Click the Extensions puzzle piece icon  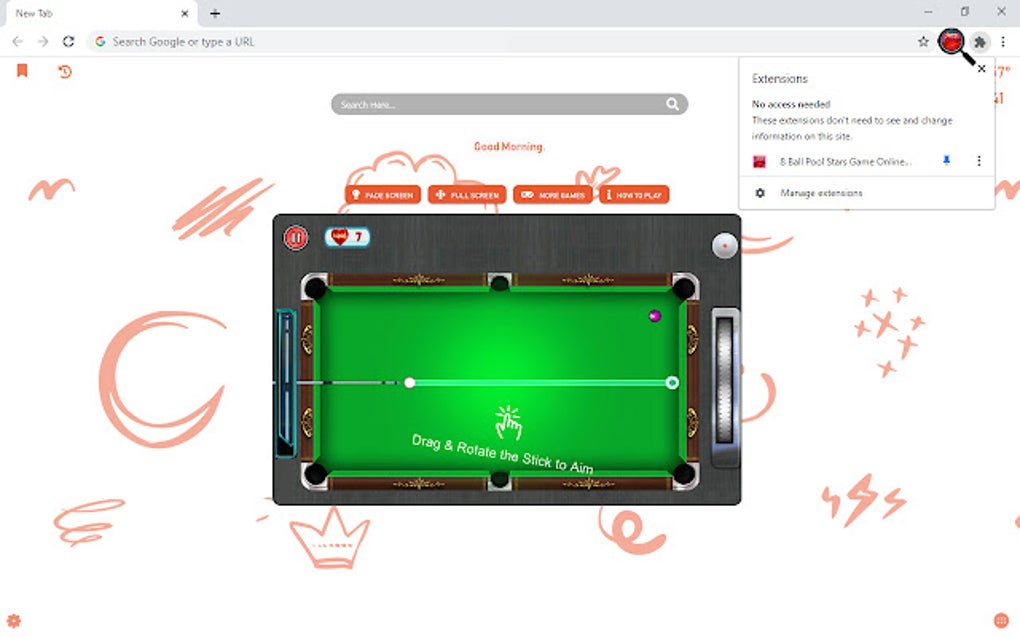[979, 42]
